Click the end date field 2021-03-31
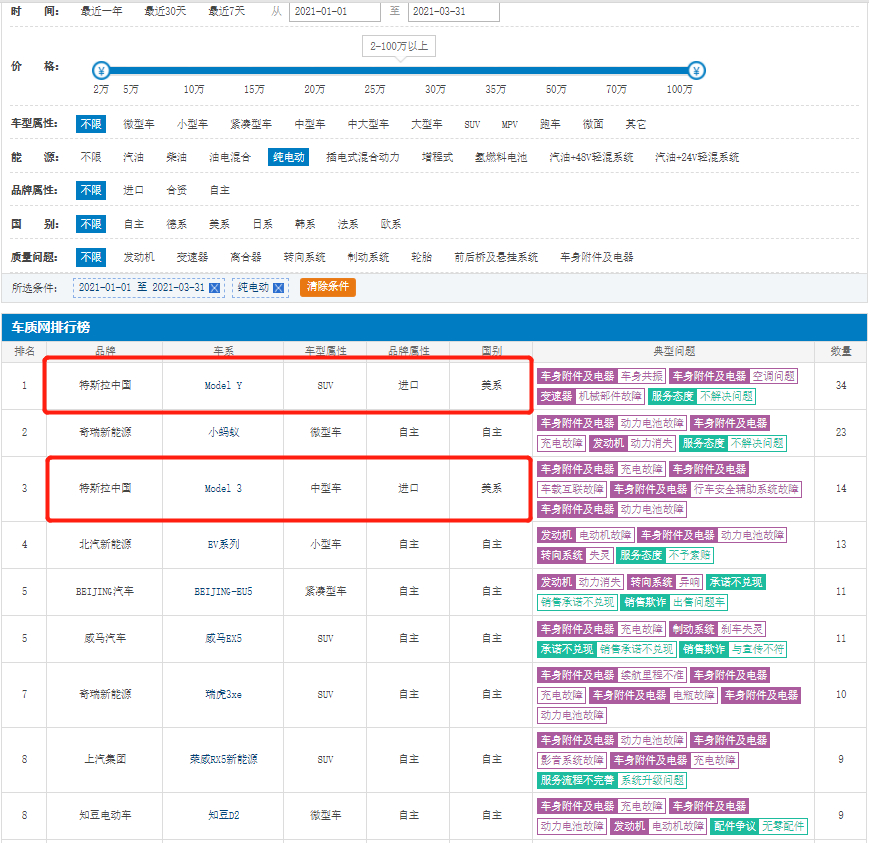 click(x=453, y=12)
